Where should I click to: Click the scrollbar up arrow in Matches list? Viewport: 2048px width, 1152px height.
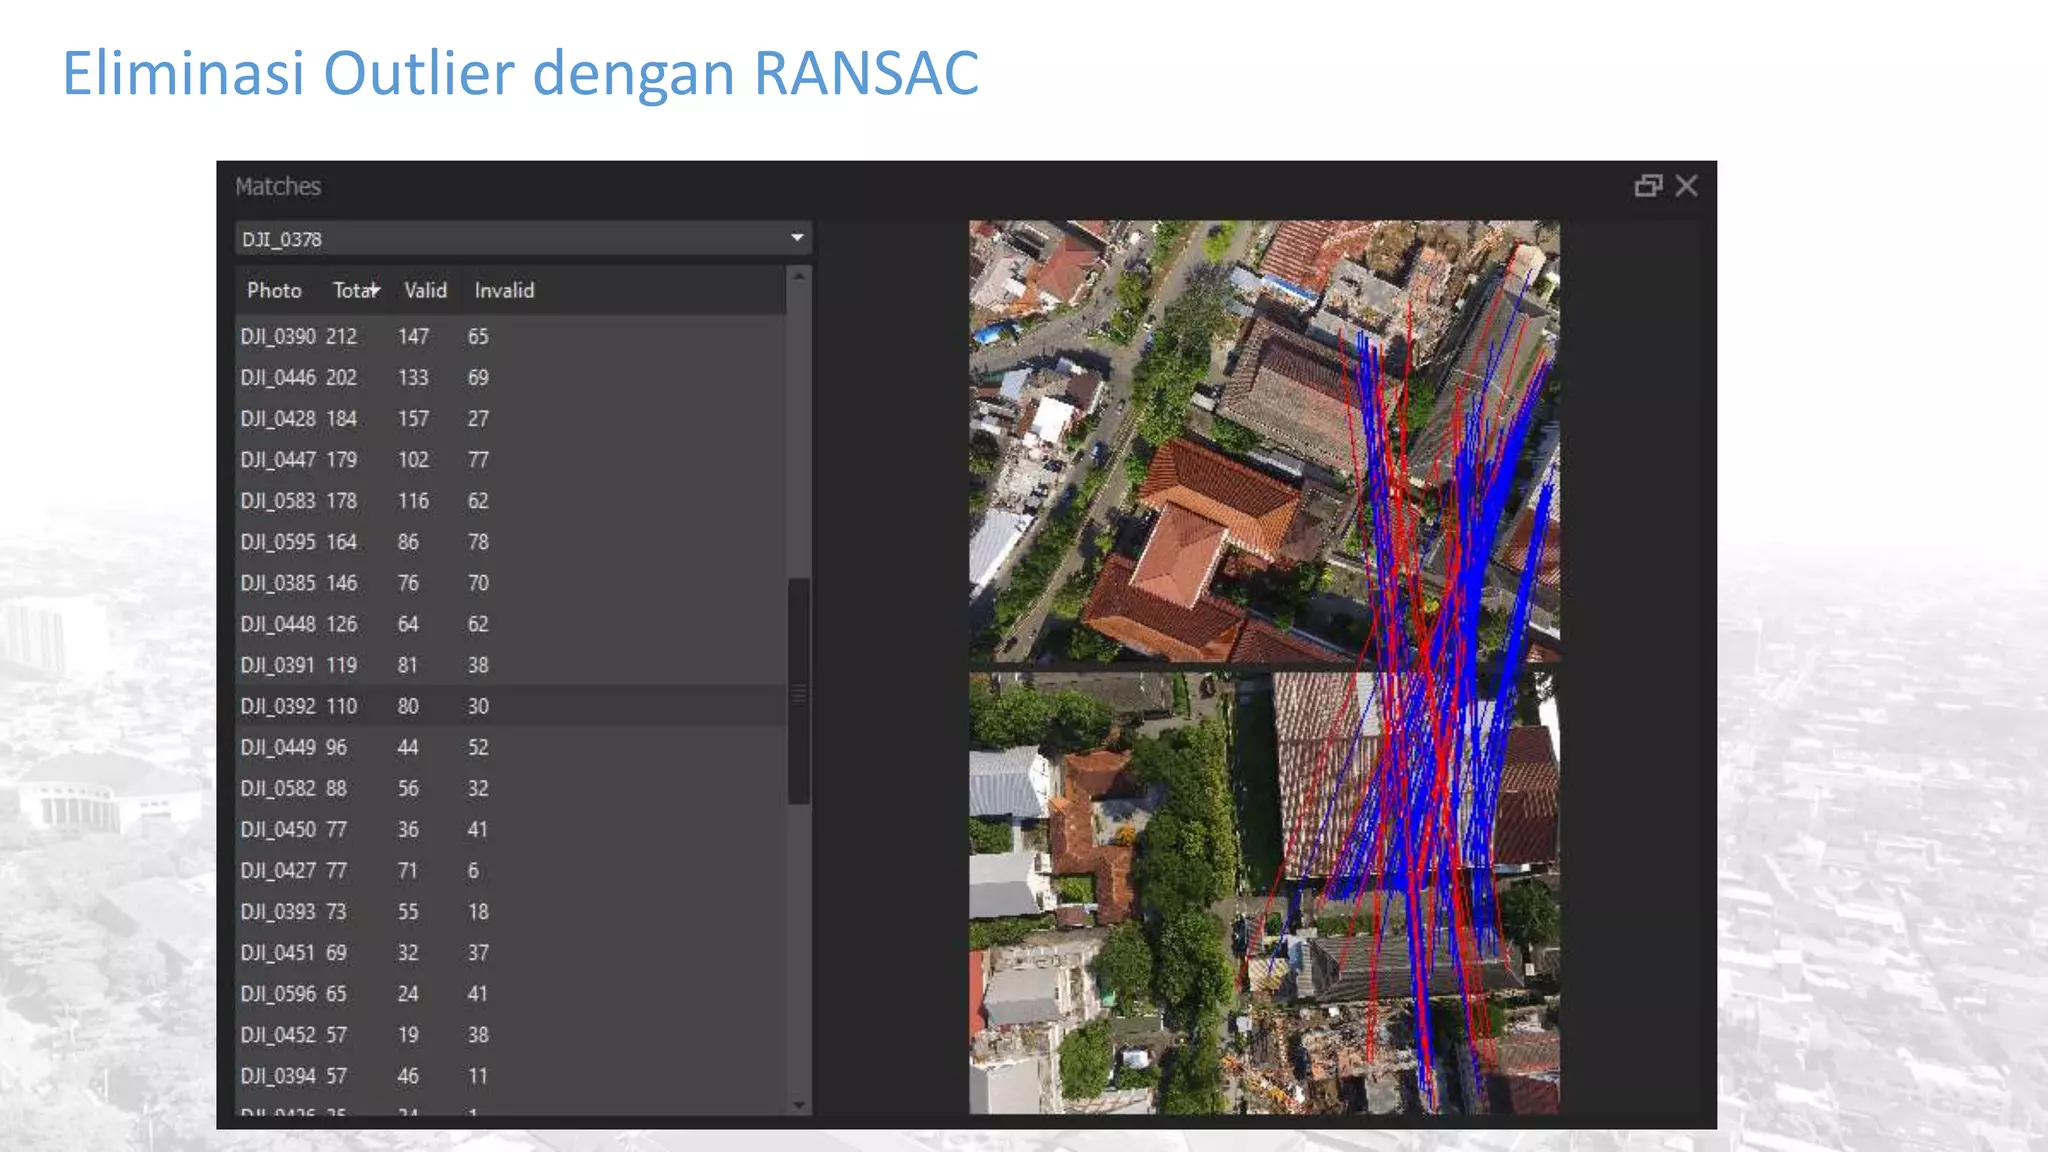click(x=798, y=276)
